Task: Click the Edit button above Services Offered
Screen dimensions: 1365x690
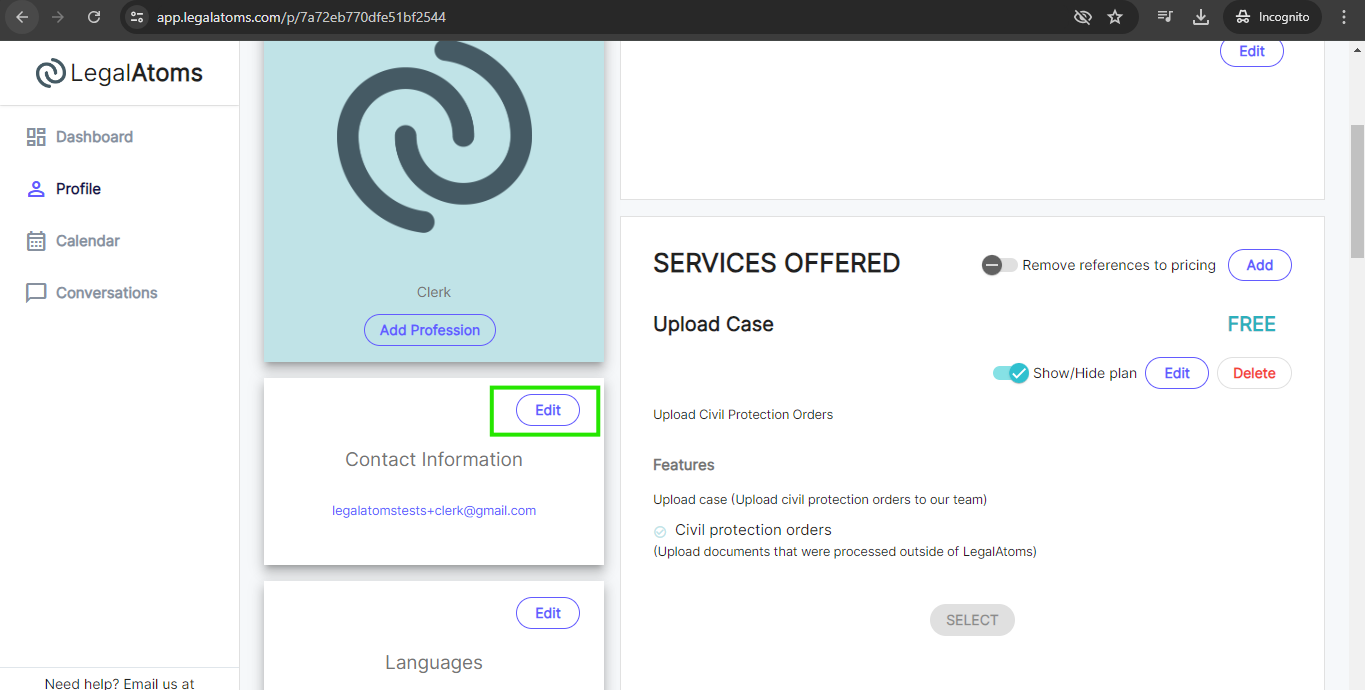Action: 1252,51
